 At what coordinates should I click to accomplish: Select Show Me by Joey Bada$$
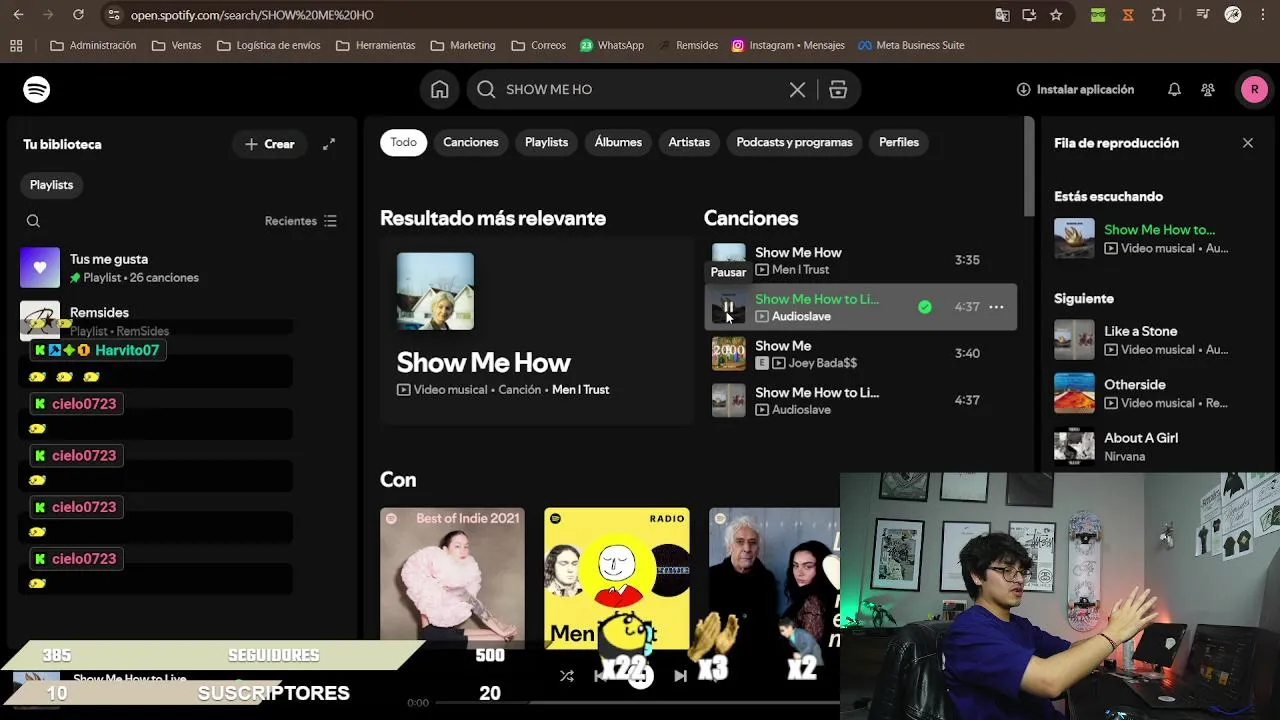click(x=860, y=353)
